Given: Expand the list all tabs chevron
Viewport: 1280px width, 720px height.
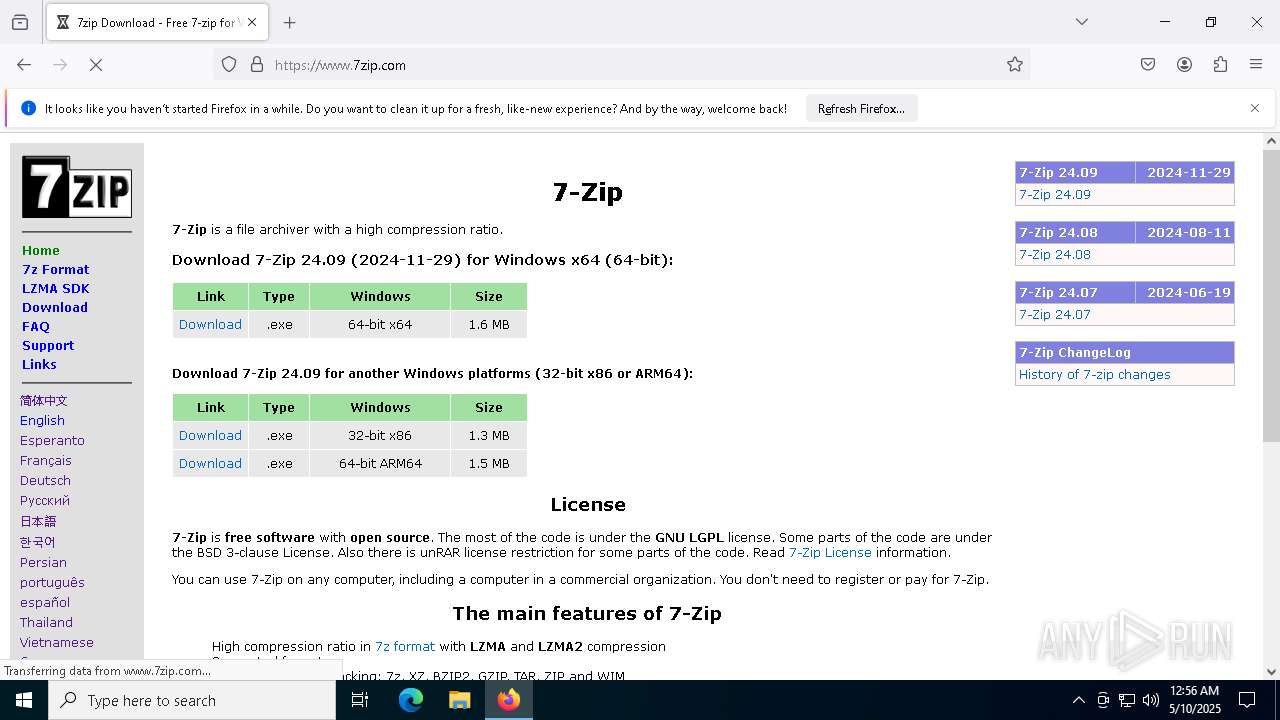Looking at the screenshot, I should click(x=1082, y=22).
